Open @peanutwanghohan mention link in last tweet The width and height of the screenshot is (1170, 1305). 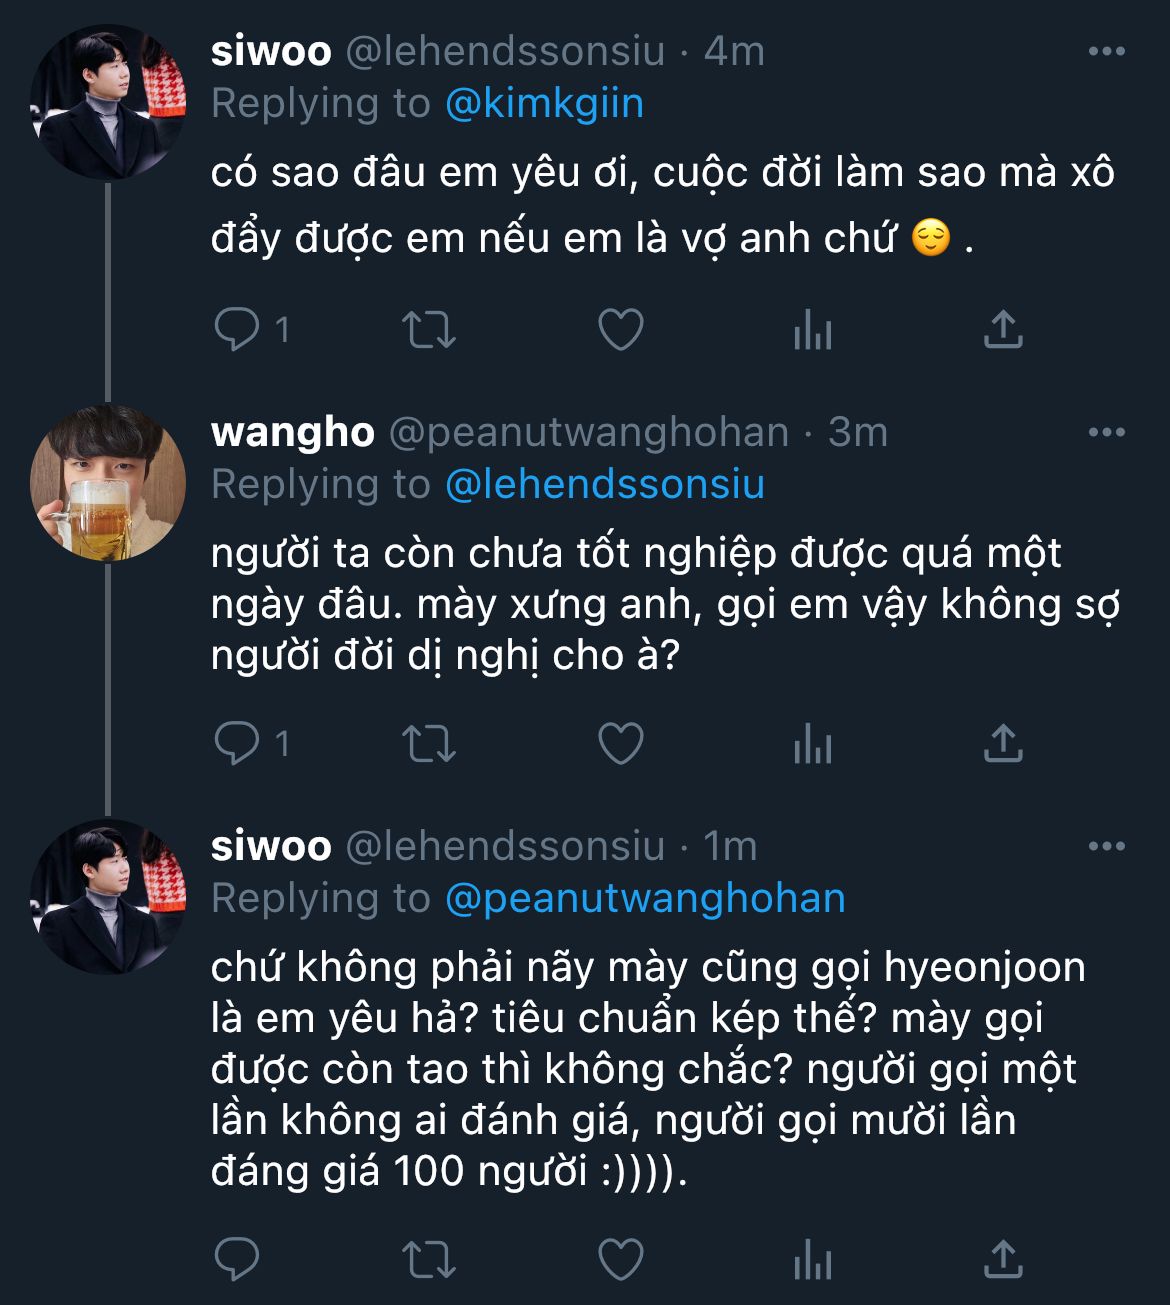(644, 898)
